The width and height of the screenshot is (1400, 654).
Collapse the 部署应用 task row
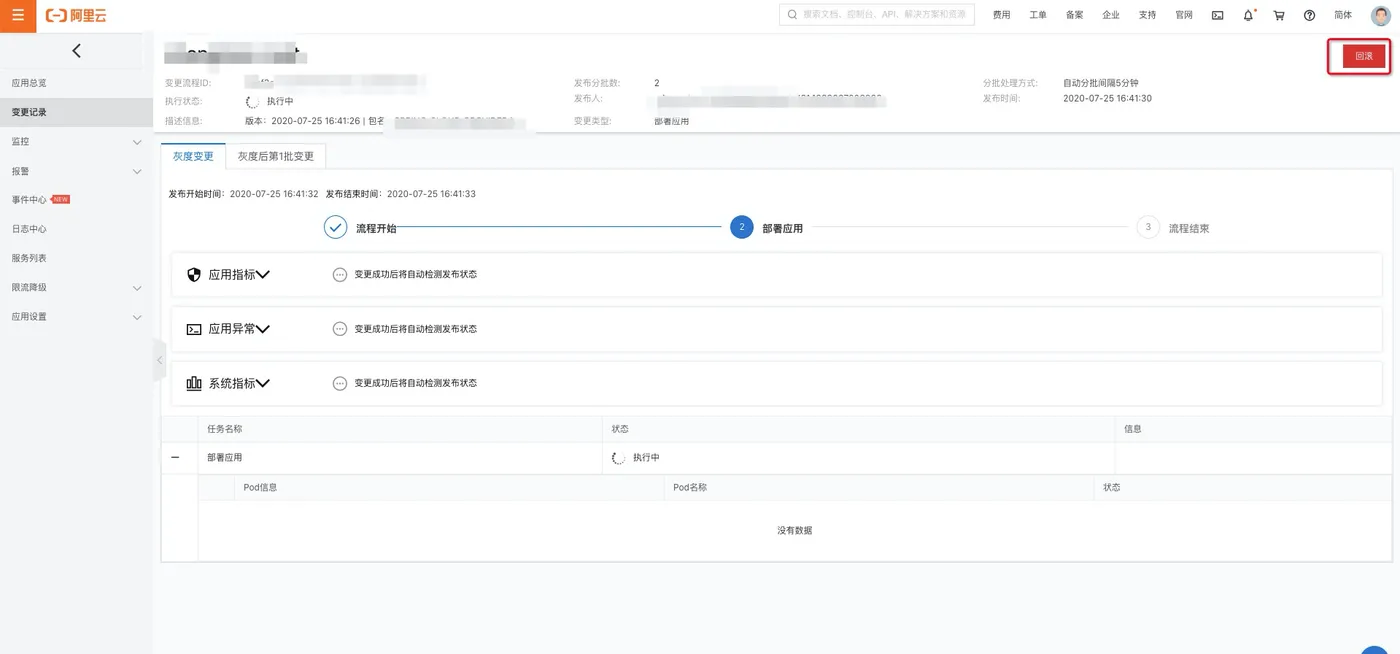coord(175,457)
